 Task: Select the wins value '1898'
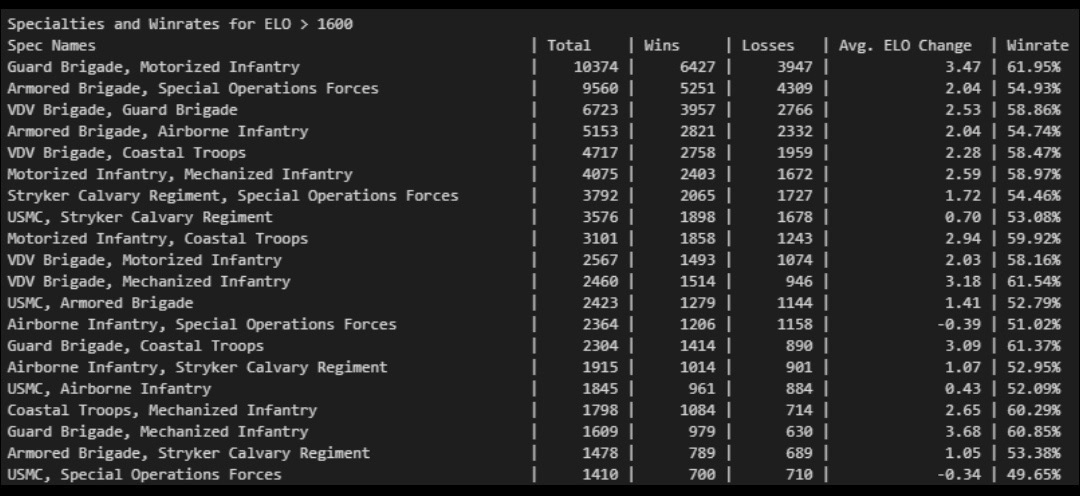pyautogui.click(x=698, y=216)
